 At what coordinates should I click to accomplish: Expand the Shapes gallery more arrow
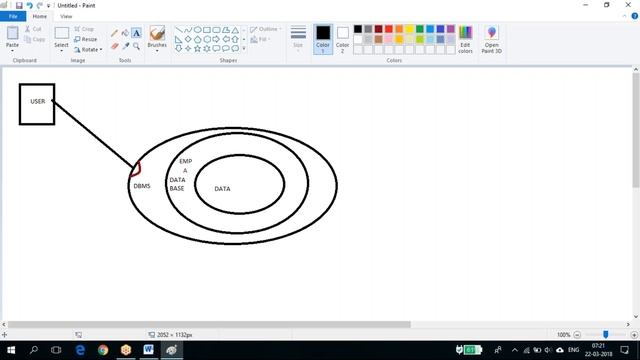point(244,49)
